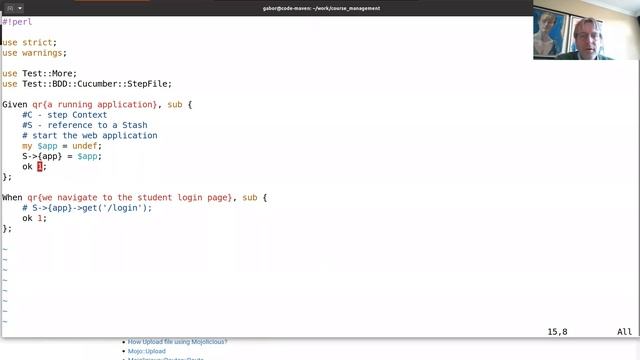Viewport: 640px width, 360px height.
Task: Click the '15,8' cursor position indicator
Action: tap(558, 332)
